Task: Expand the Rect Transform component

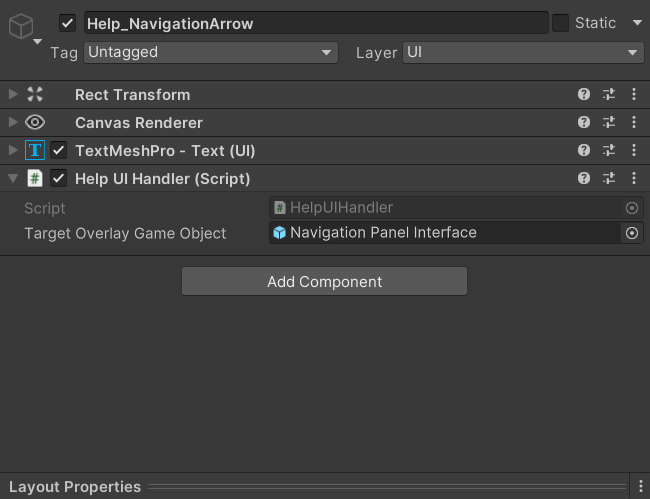Action: pos(13,94)
